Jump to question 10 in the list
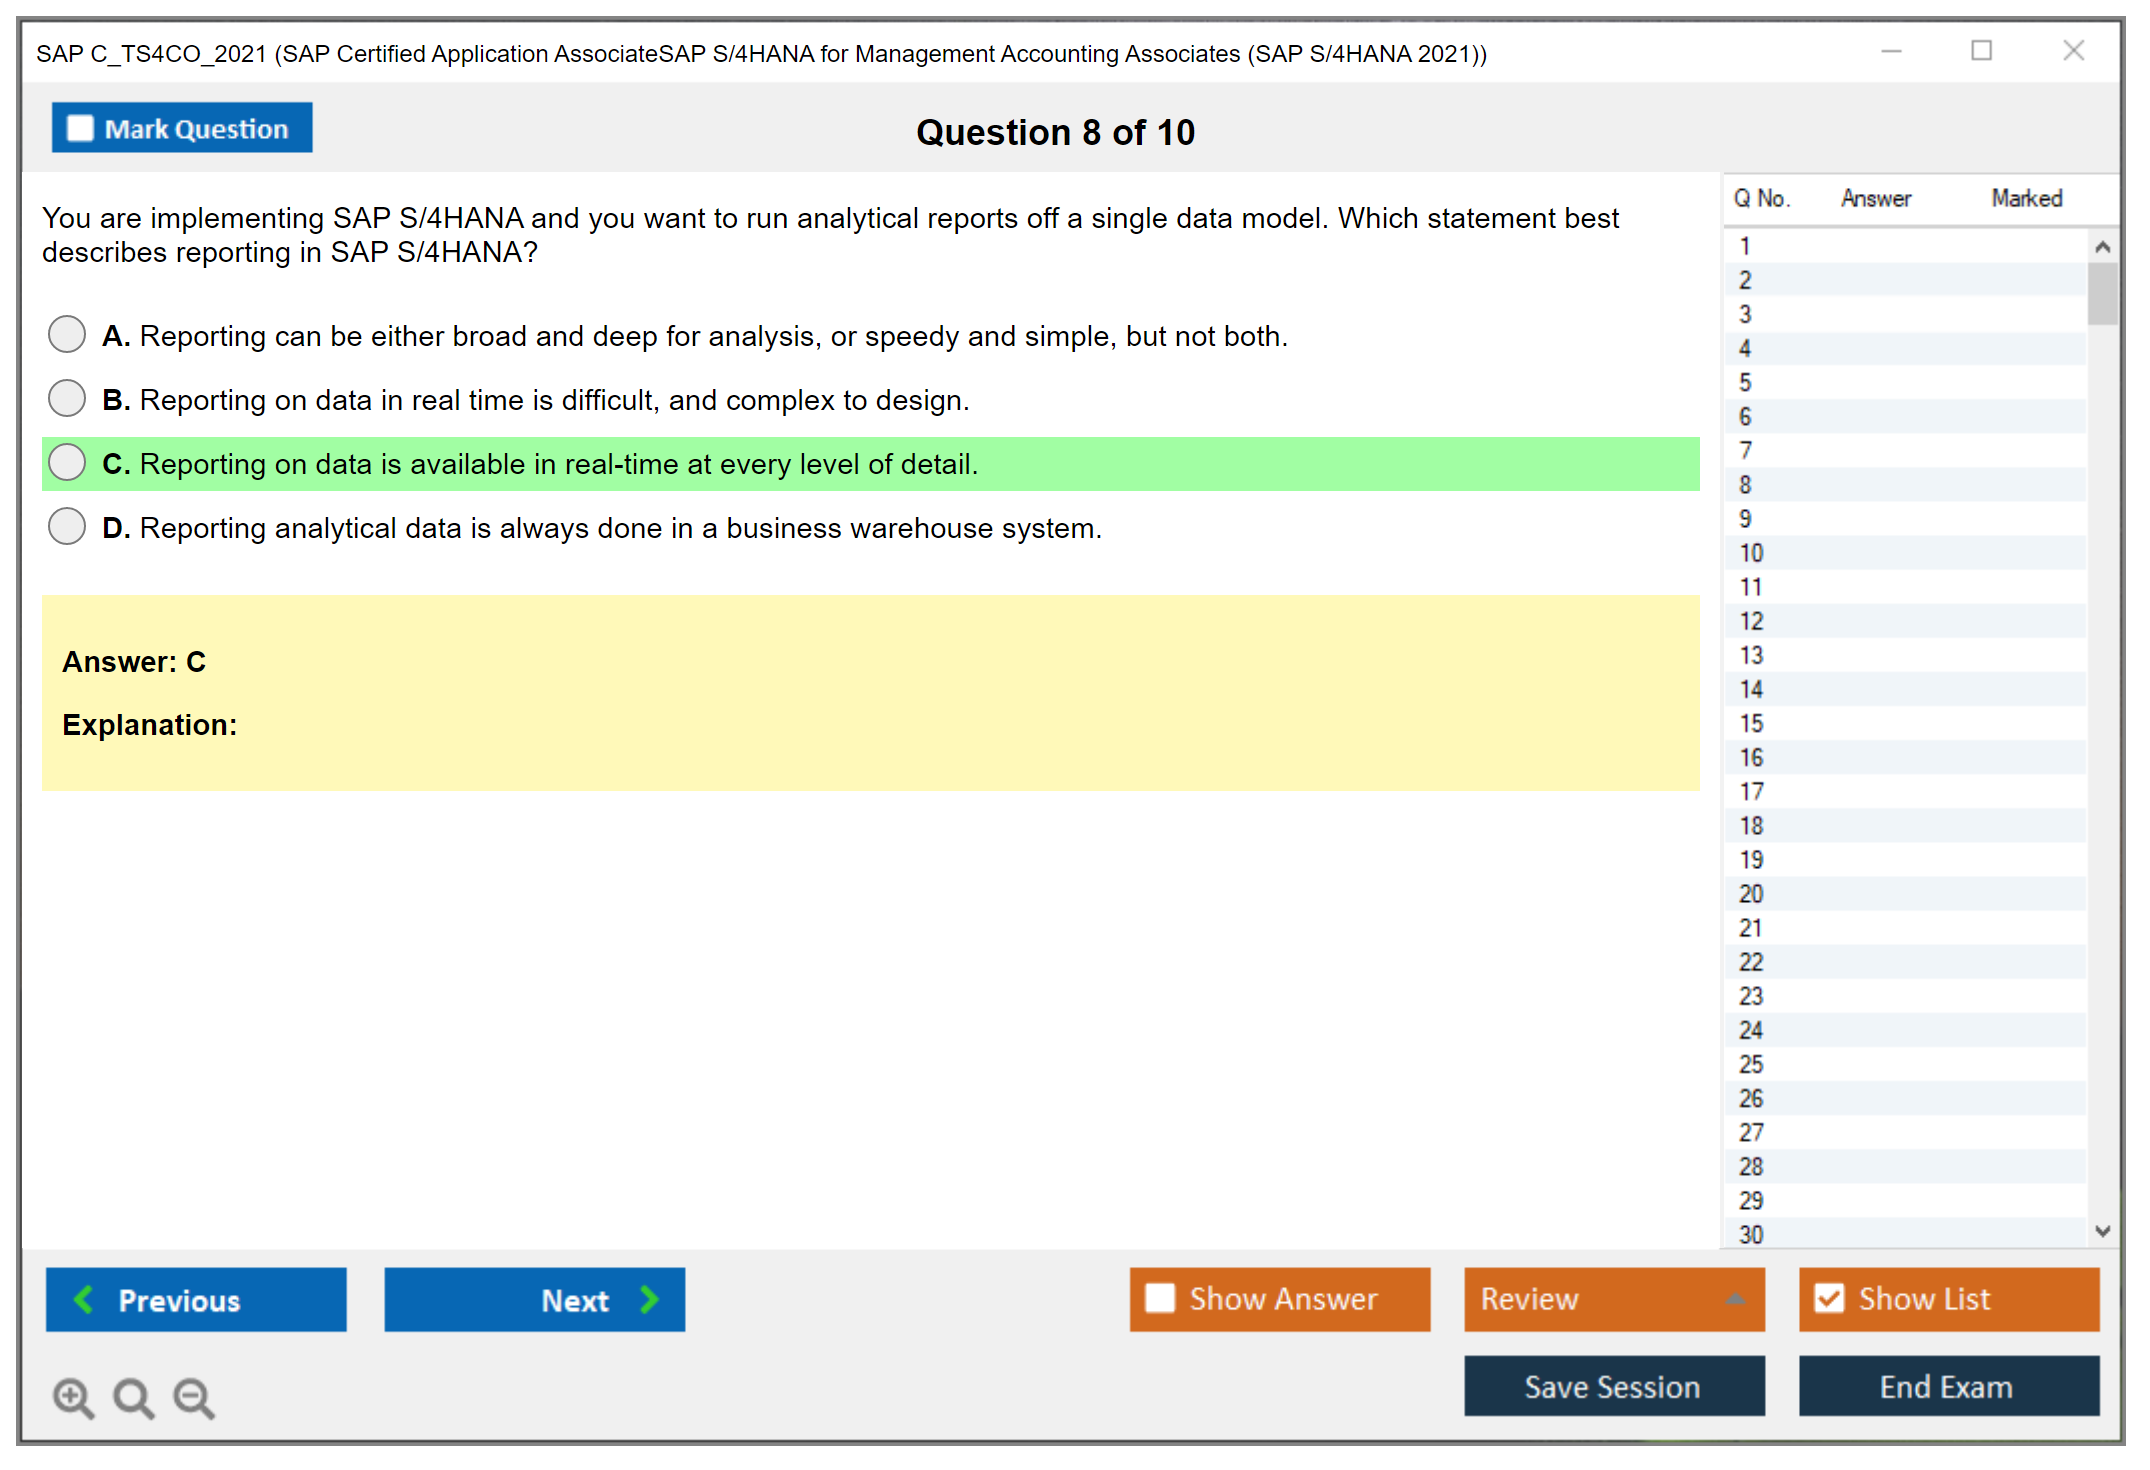 [1751, 553]
